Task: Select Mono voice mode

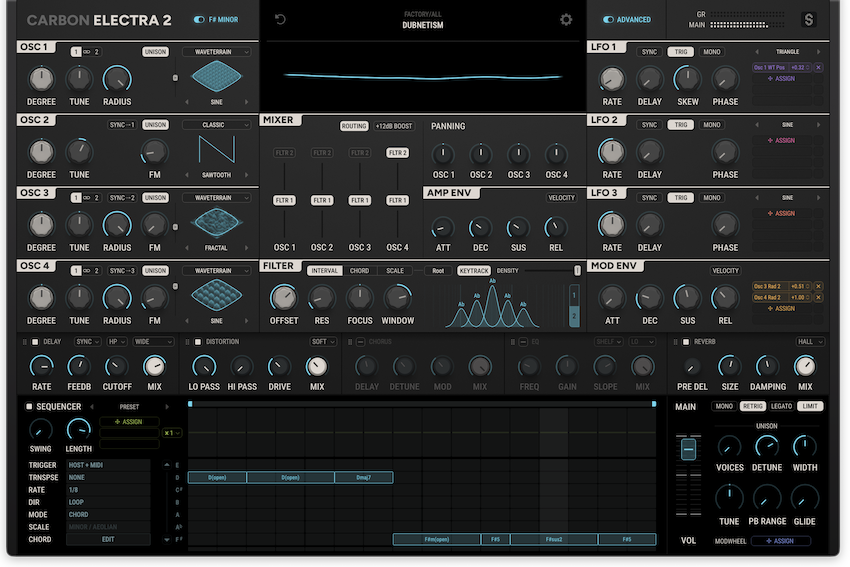Action: point(724,406)
